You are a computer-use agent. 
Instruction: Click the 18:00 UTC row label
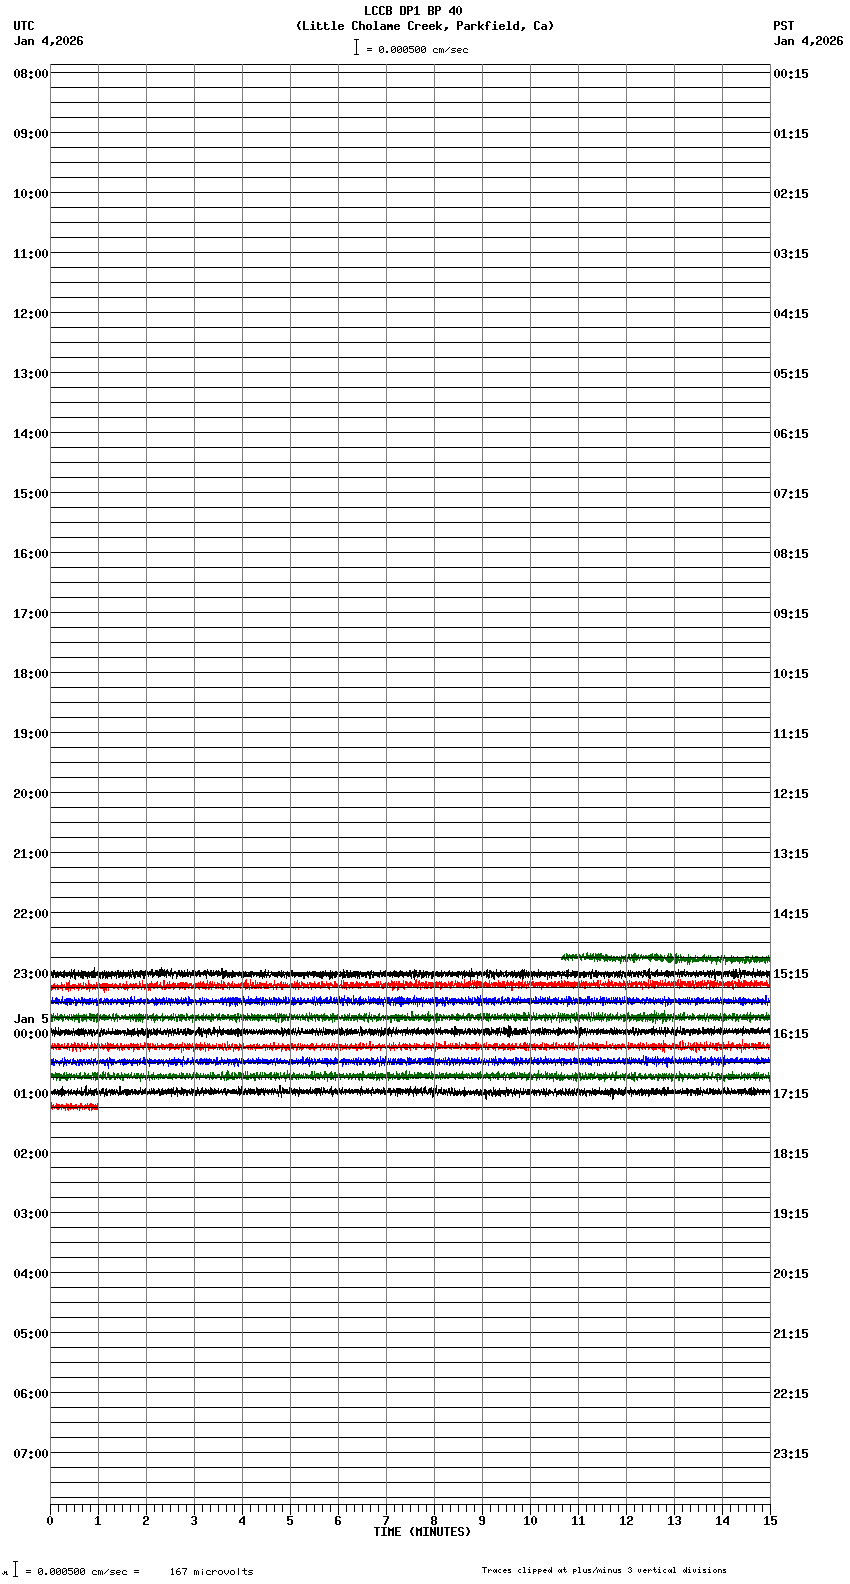pyautogui.click(x=31, y=674)
